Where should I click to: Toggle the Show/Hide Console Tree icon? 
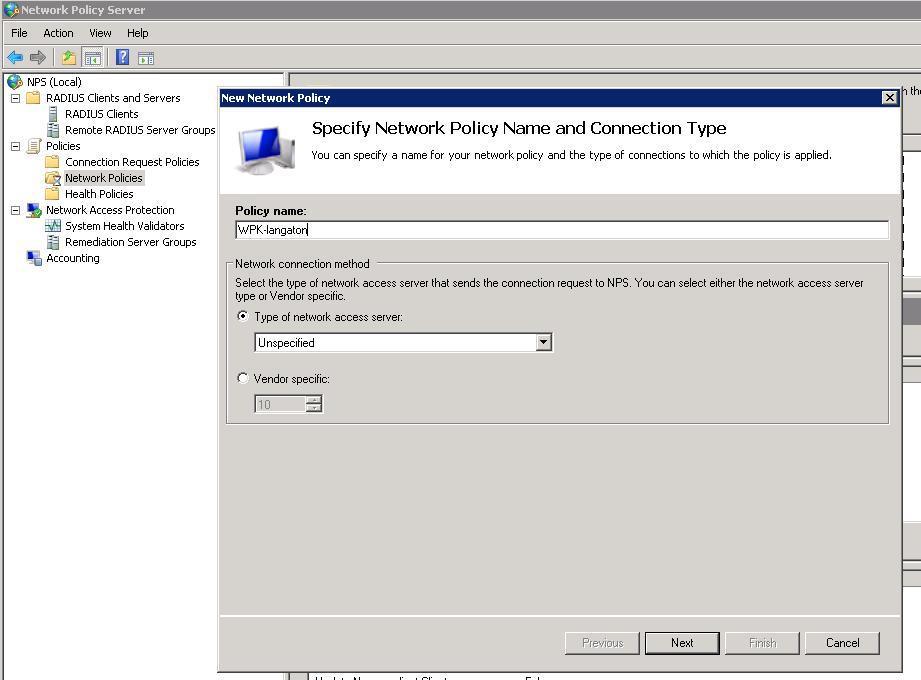pos(92,58)
